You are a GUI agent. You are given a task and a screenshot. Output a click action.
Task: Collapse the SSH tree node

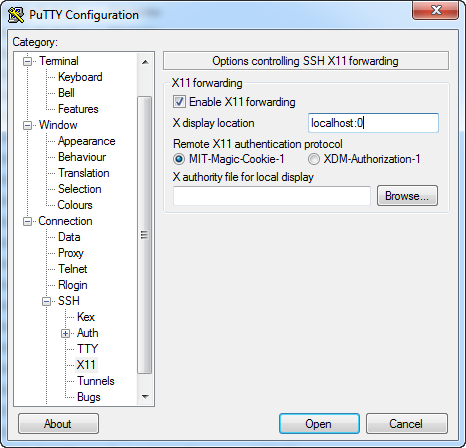pos(47,301)
